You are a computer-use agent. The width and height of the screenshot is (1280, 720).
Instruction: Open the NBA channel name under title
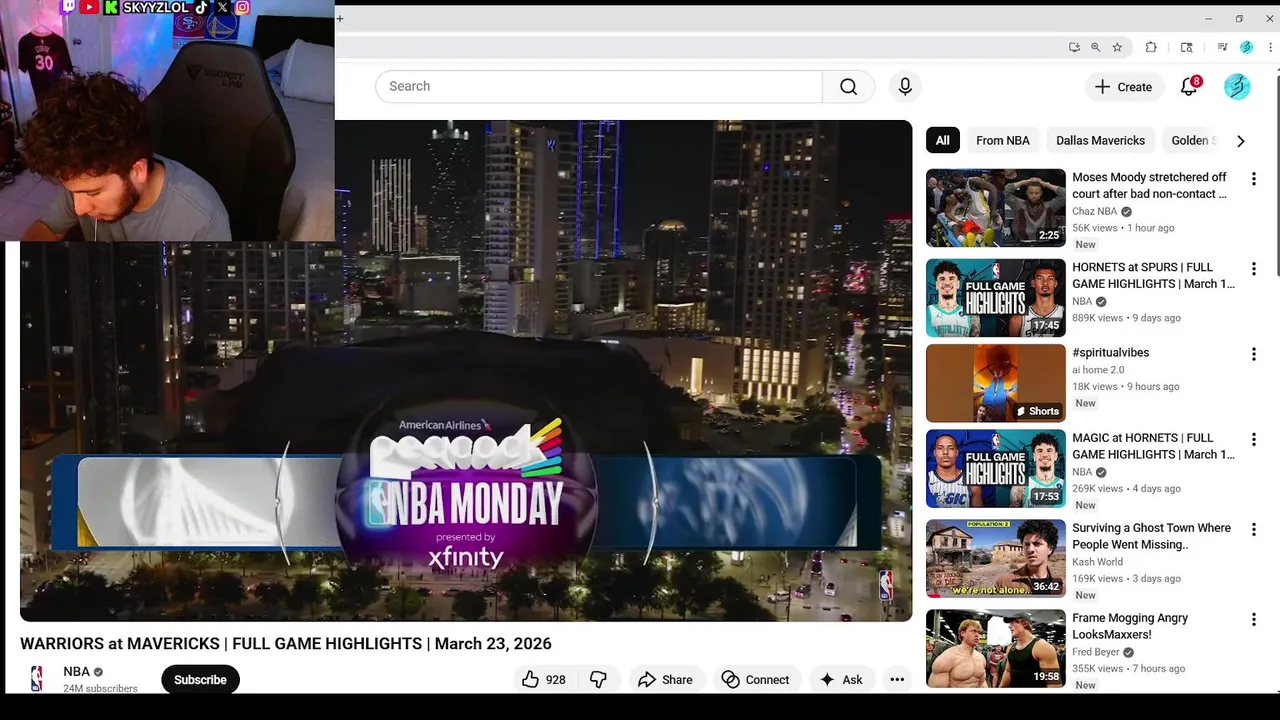coord(76,672)
